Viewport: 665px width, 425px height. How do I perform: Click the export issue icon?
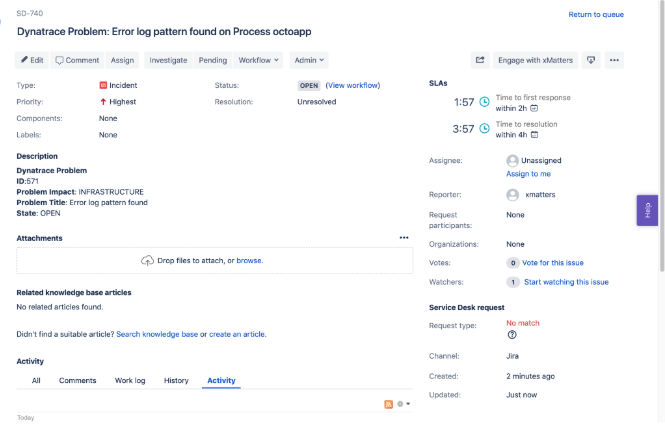(x=591, y=60)
